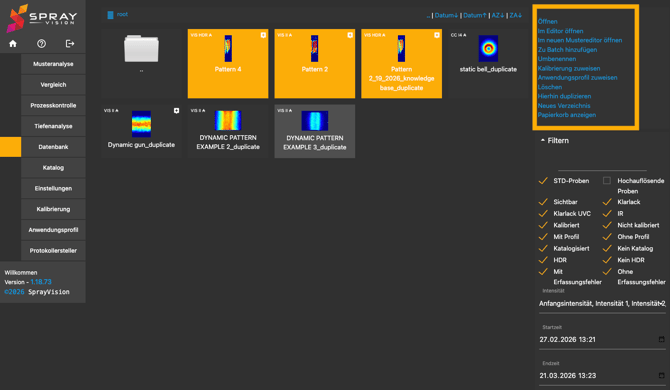670x390 pixels.
Task: Toggle the Katalogisiert checkbox
Action: [543, 248]
